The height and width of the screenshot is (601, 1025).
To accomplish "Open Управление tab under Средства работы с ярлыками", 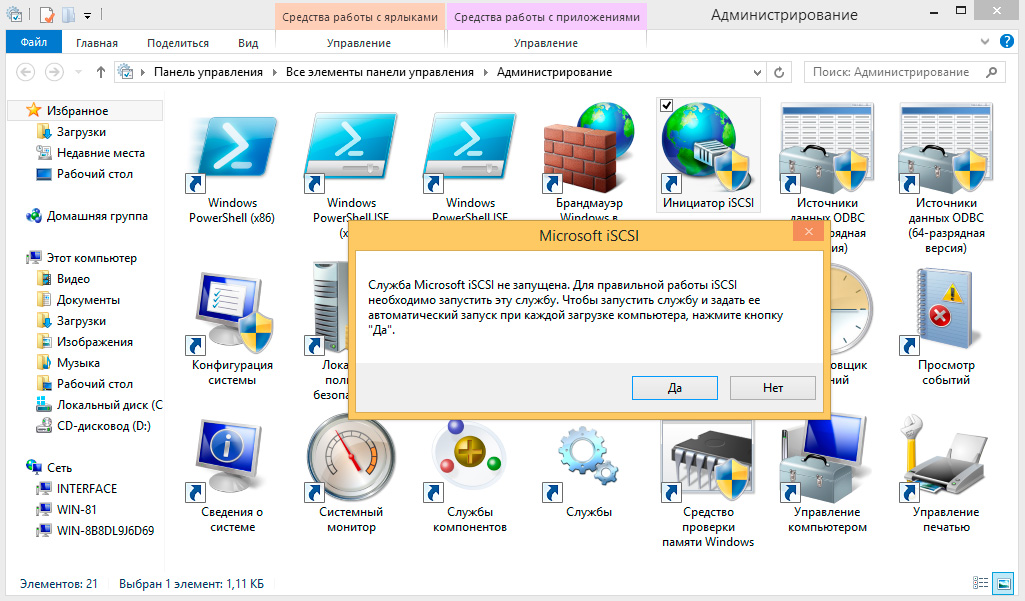I will point(358,43).
